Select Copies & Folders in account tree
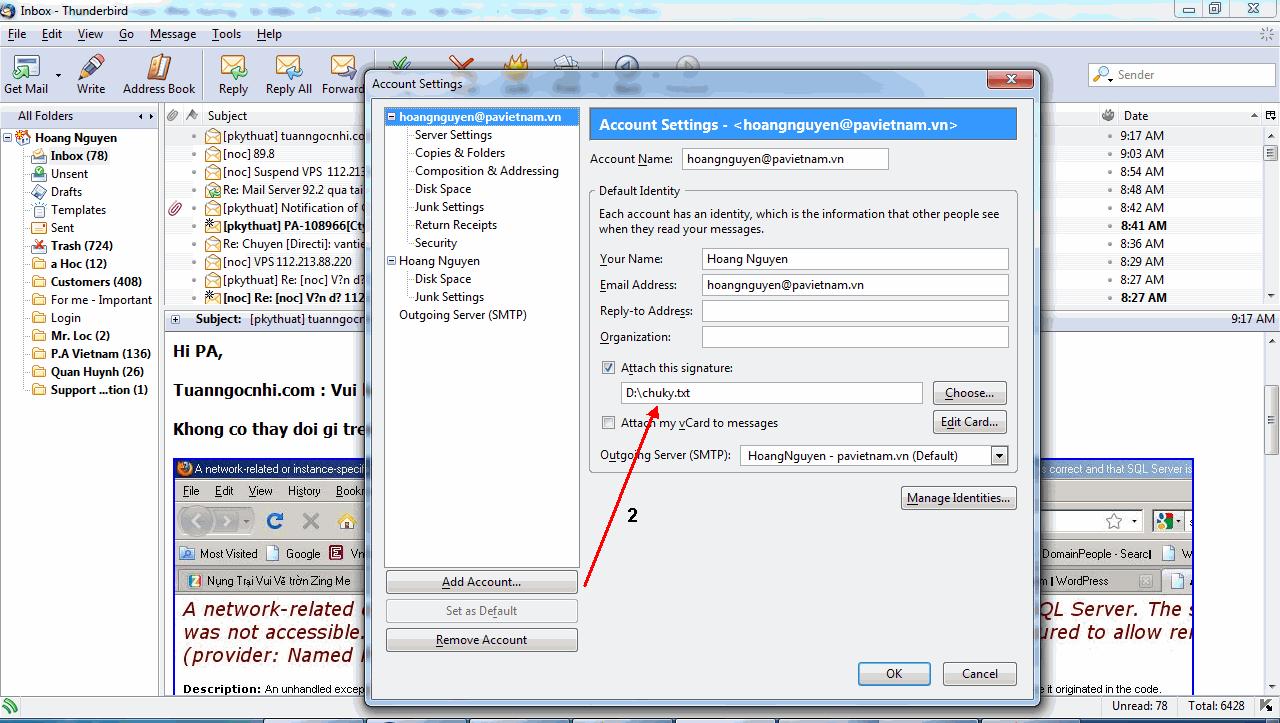This screenshot has width=1280, height=723. pos(460,153)
